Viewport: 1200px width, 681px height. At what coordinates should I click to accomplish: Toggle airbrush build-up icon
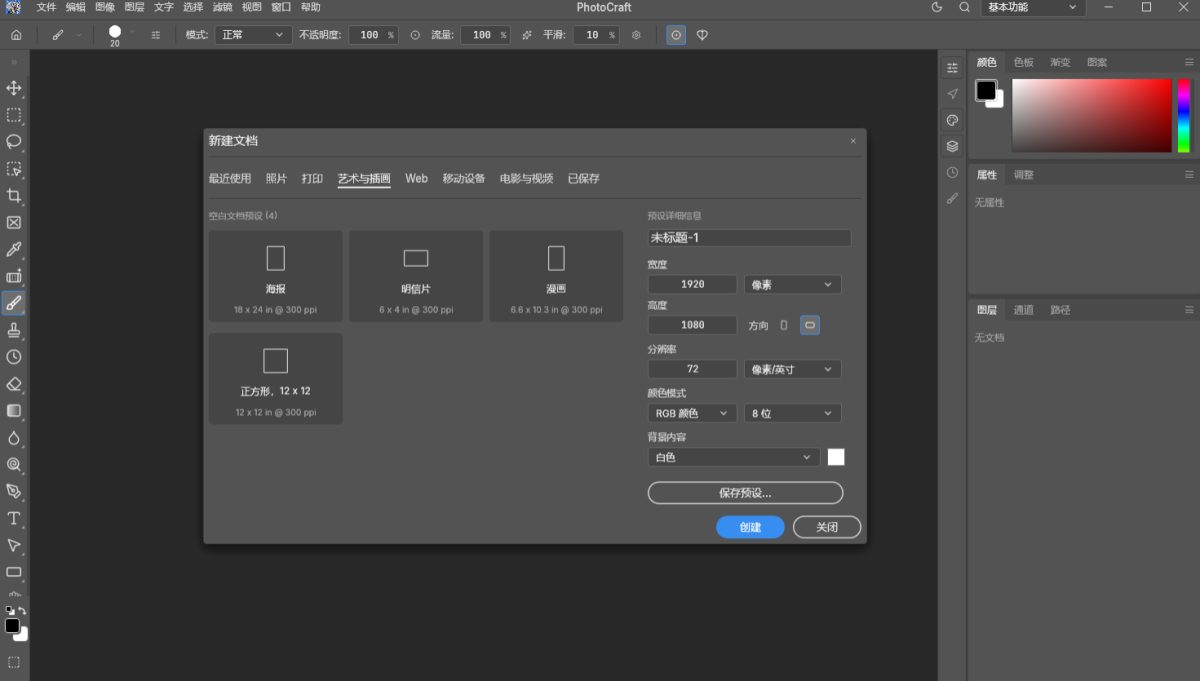pyautogui.click(x=527, y=35)
